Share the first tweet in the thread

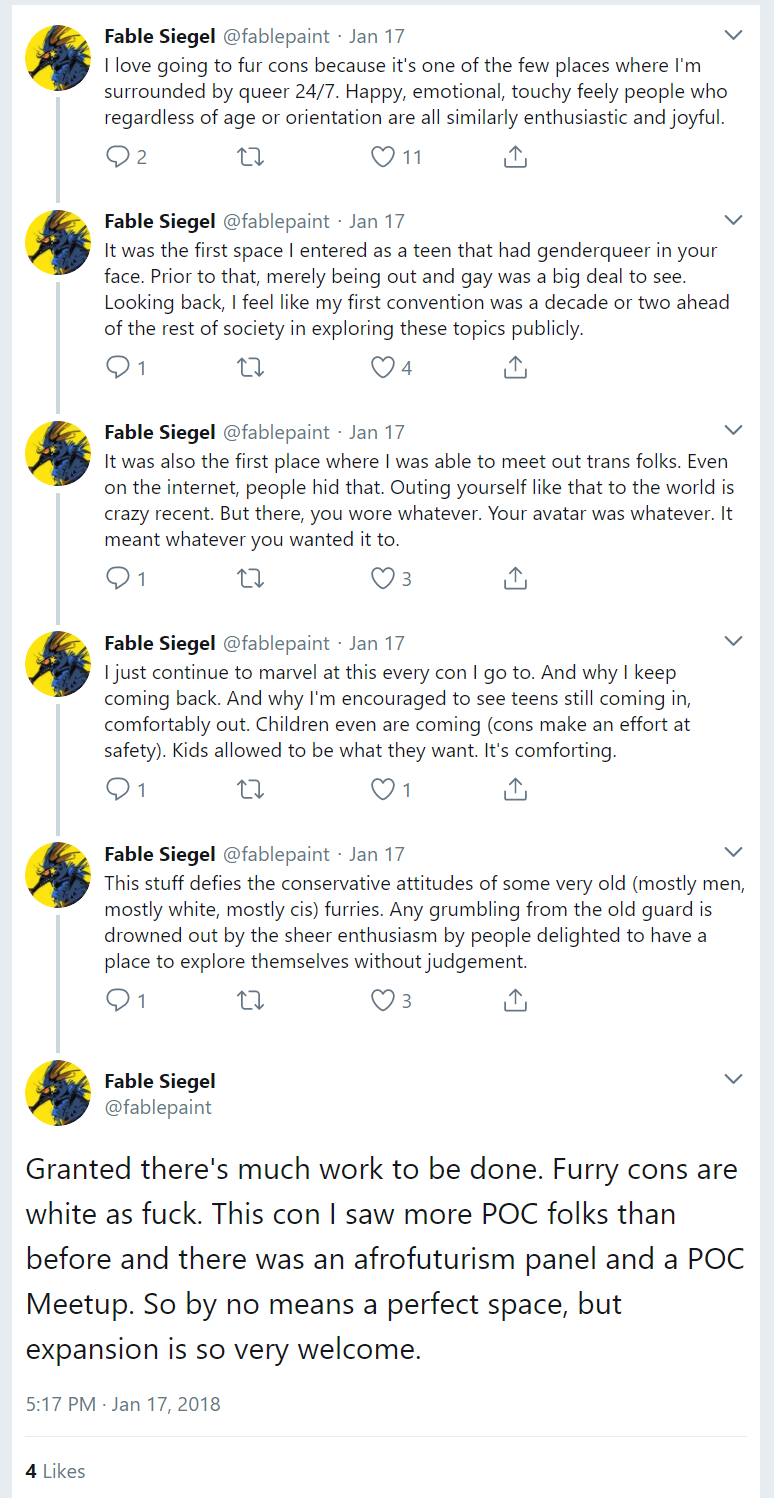(x=514, y=157)
